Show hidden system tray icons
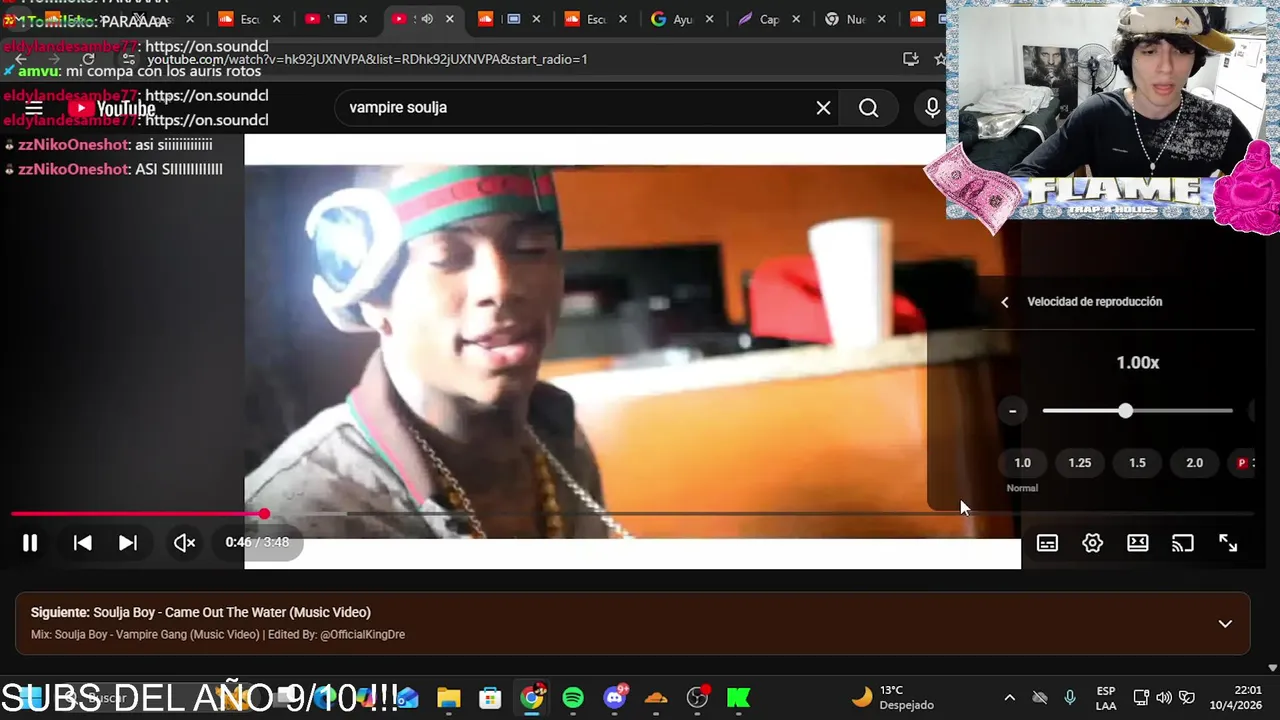The width and height of the screenshot is (1280, 720). point(1009,698)
